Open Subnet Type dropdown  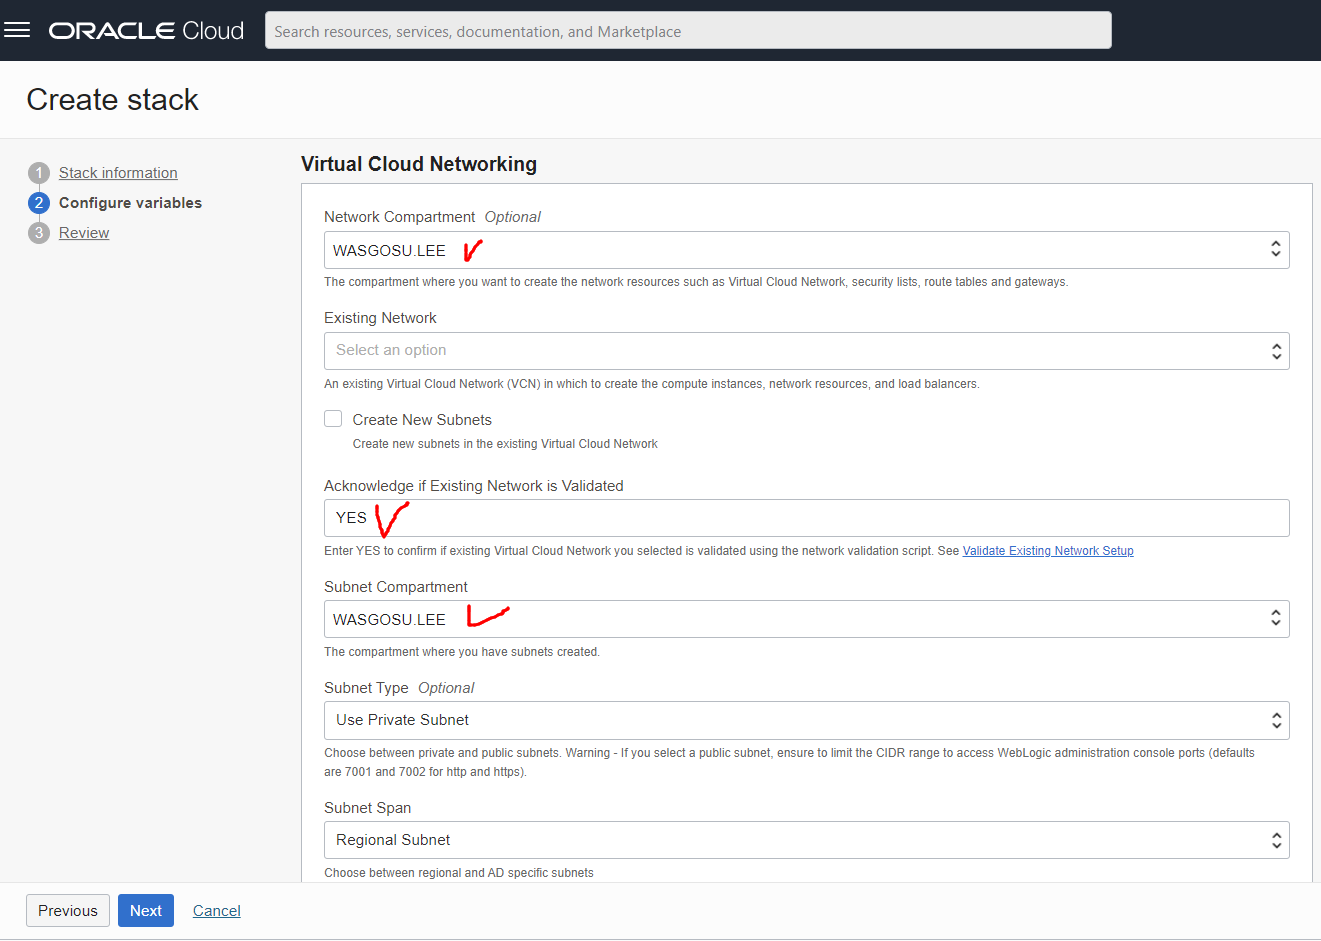[x=806, y=720]
